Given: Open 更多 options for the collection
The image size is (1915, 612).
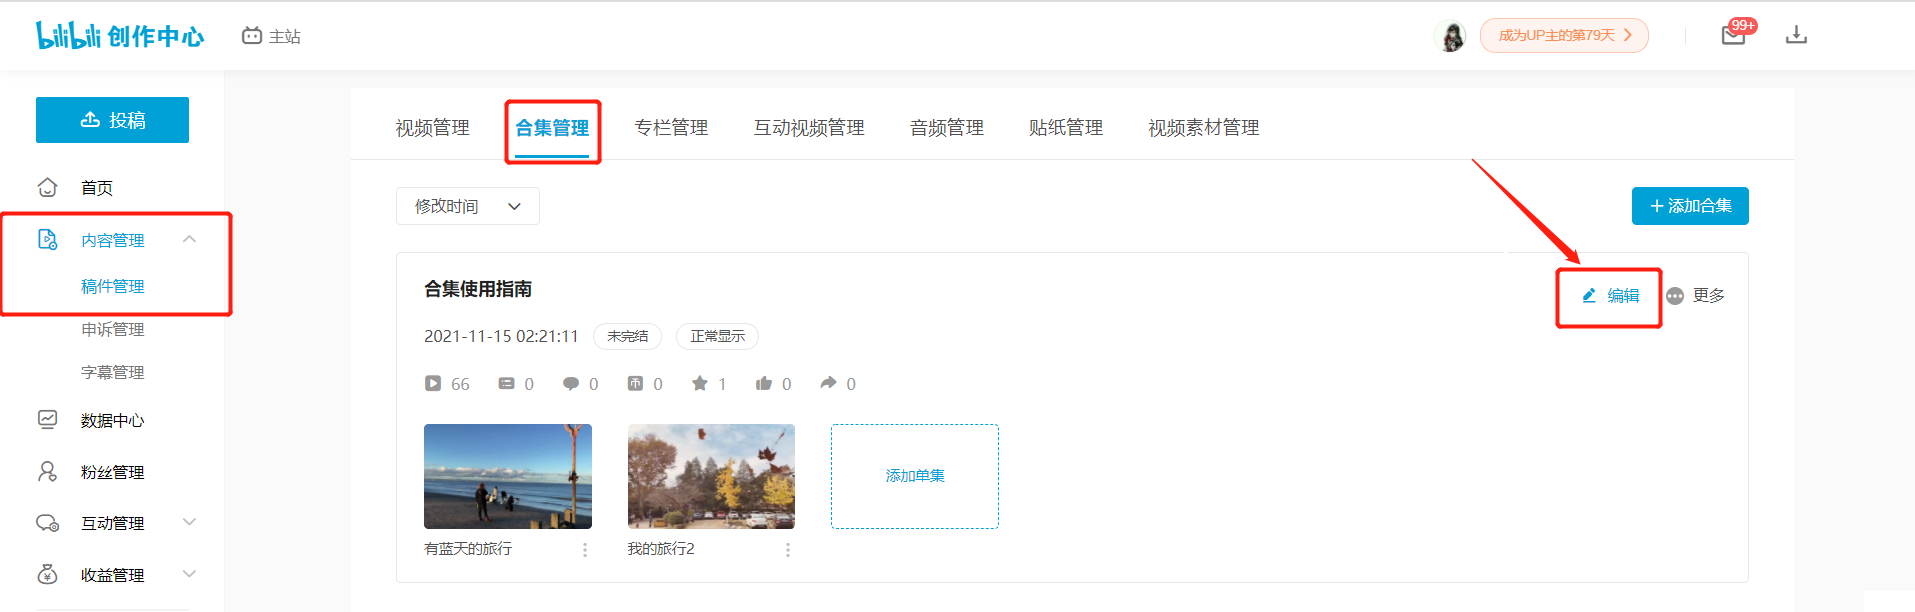Looking at the screenshot, I should (1696, 296).
